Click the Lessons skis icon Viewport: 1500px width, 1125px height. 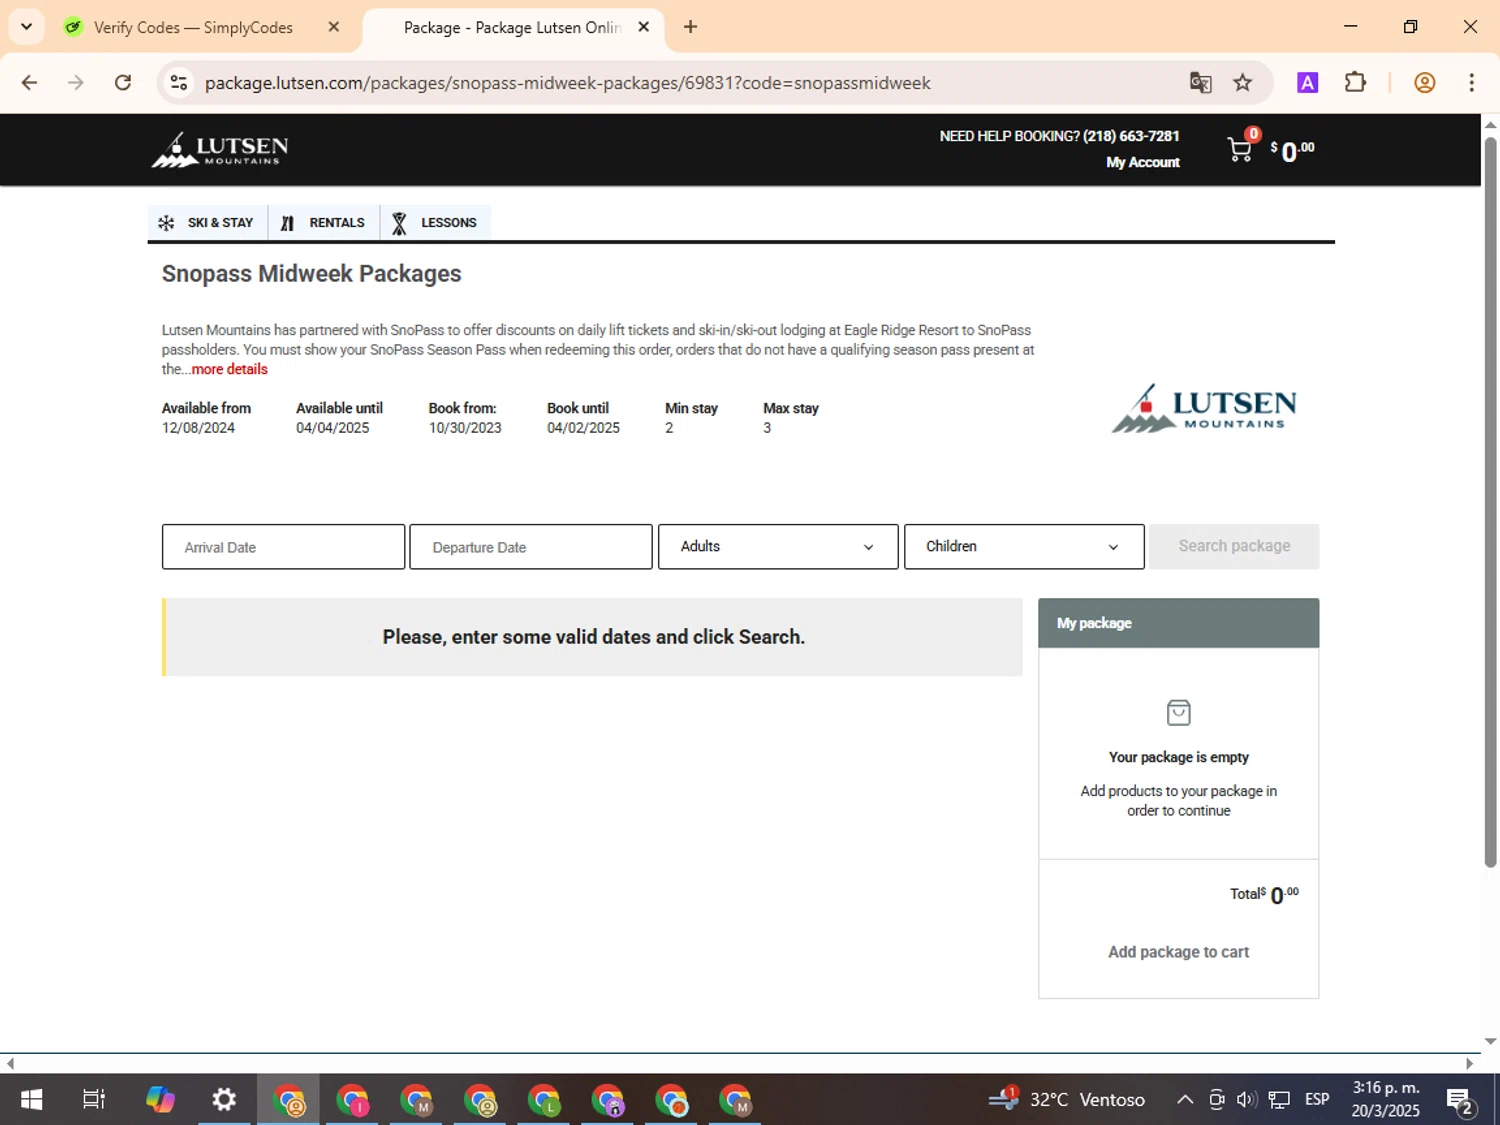point(399,223)
